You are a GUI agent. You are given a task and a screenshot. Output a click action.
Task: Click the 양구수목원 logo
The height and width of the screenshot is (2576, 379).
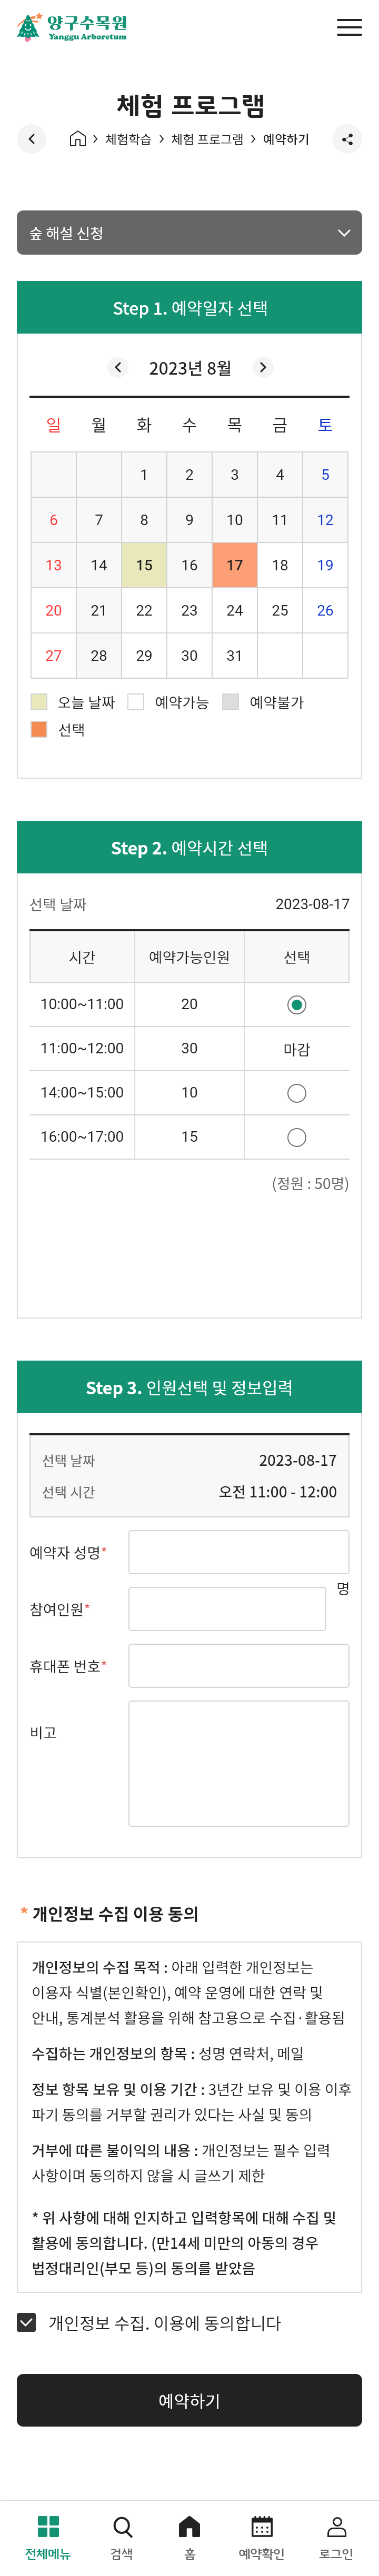(72, 27)
